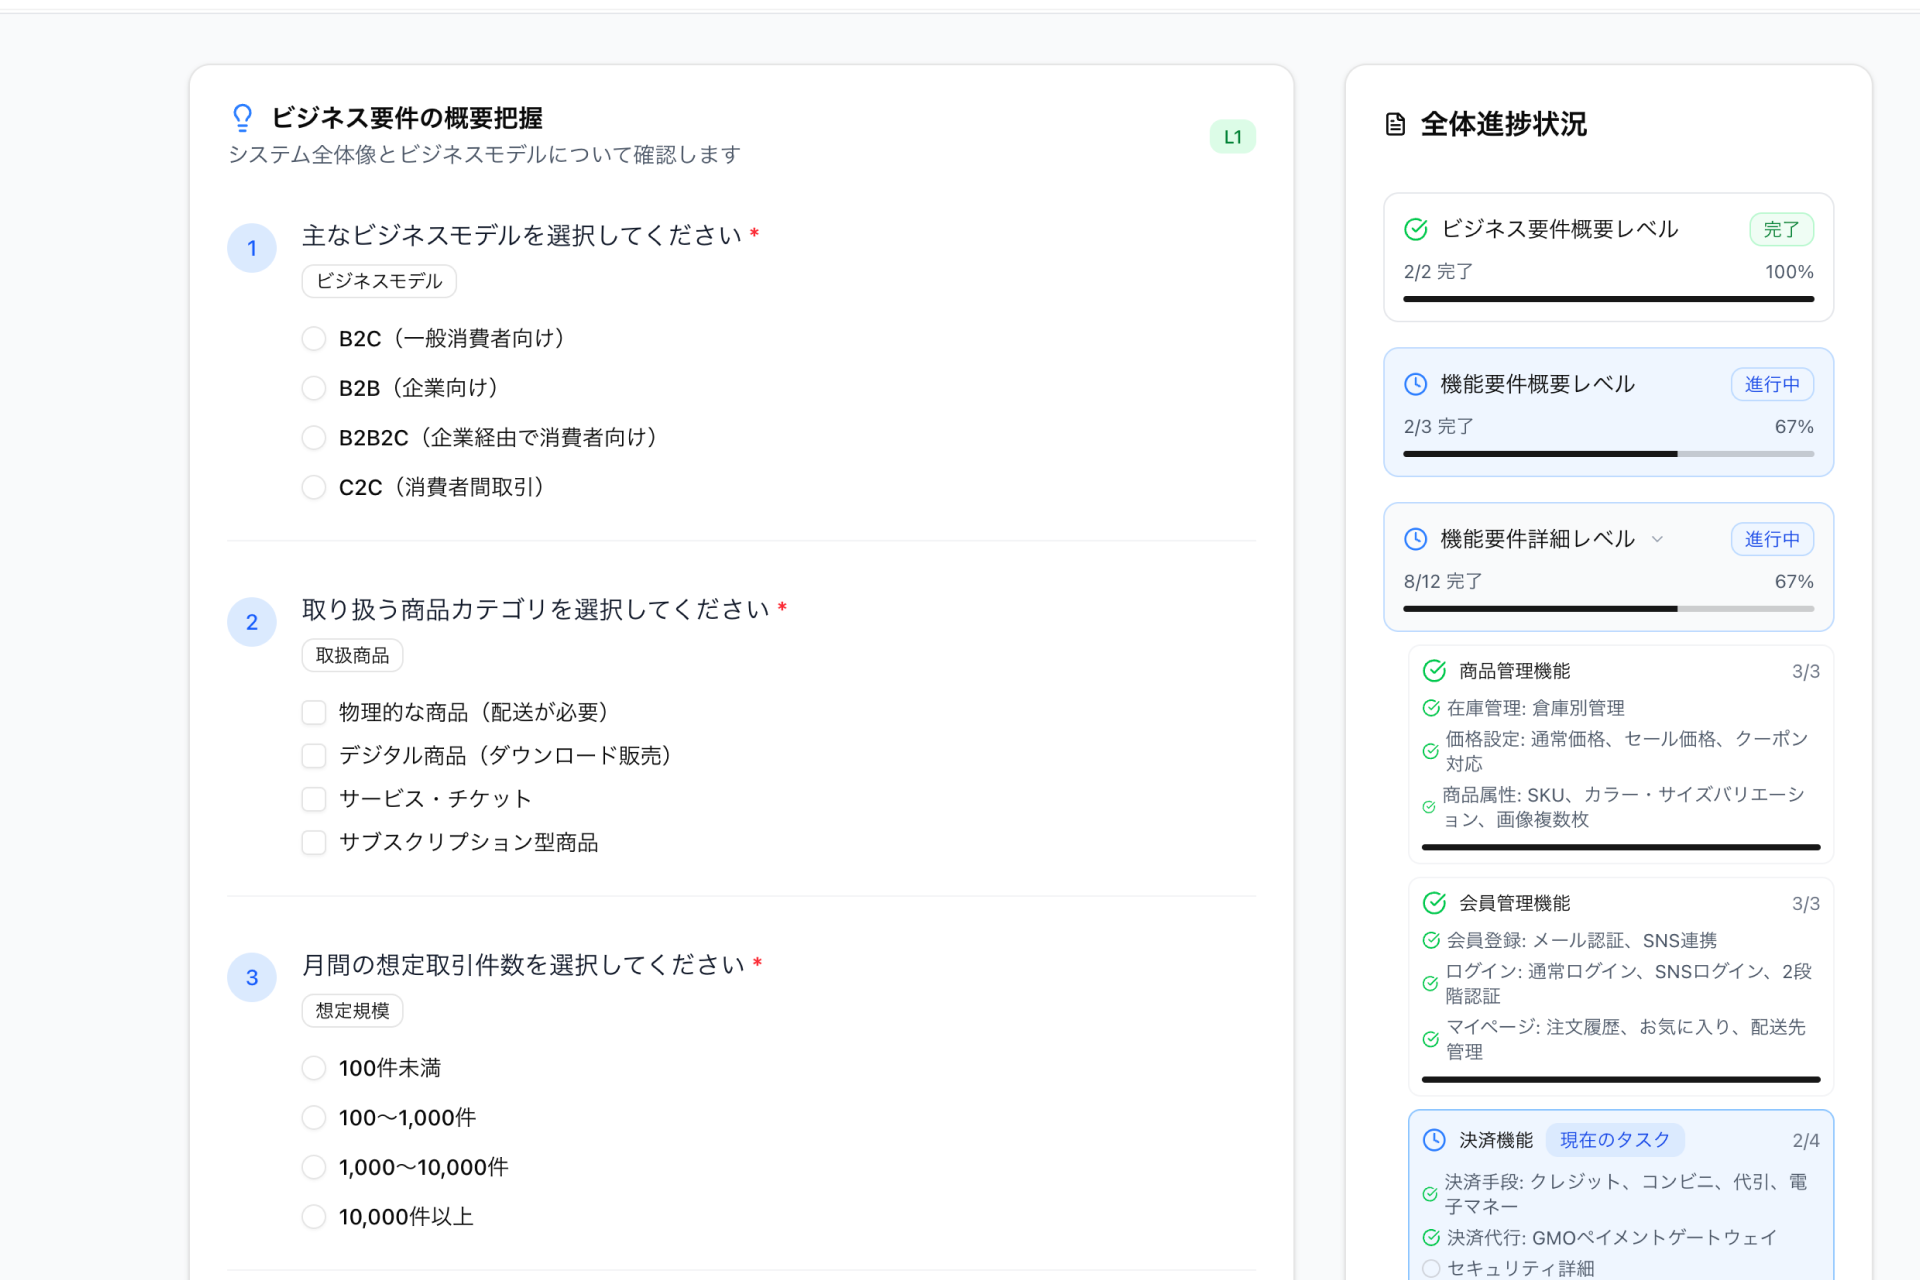Click the check icon beside 会員管理機能
1920x1280 pixels.
1432,903
